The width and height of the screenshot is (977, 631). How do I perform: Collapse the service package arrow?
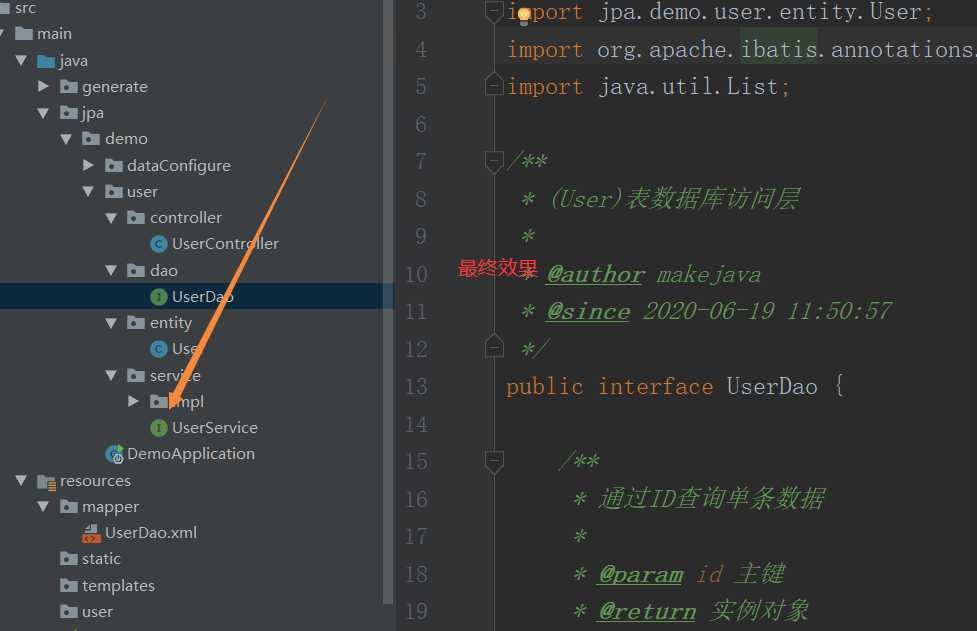coord(112,375)
